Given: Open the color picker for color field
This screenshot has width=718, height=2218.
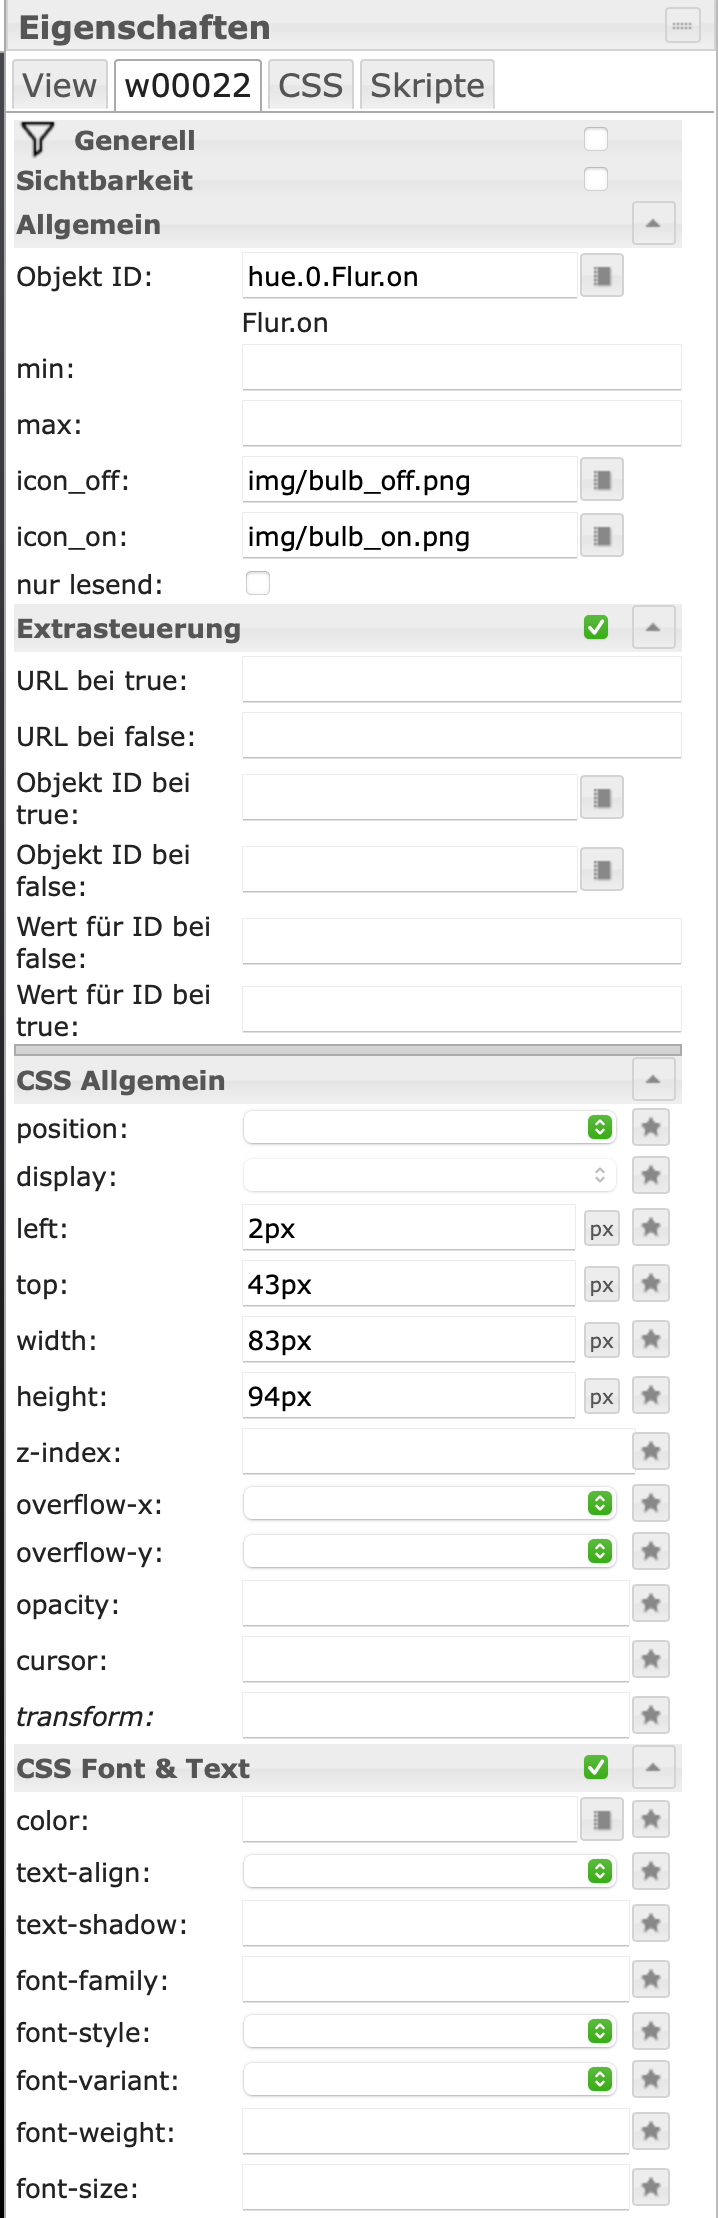Looking at the screenshot, I should 602,1820.
